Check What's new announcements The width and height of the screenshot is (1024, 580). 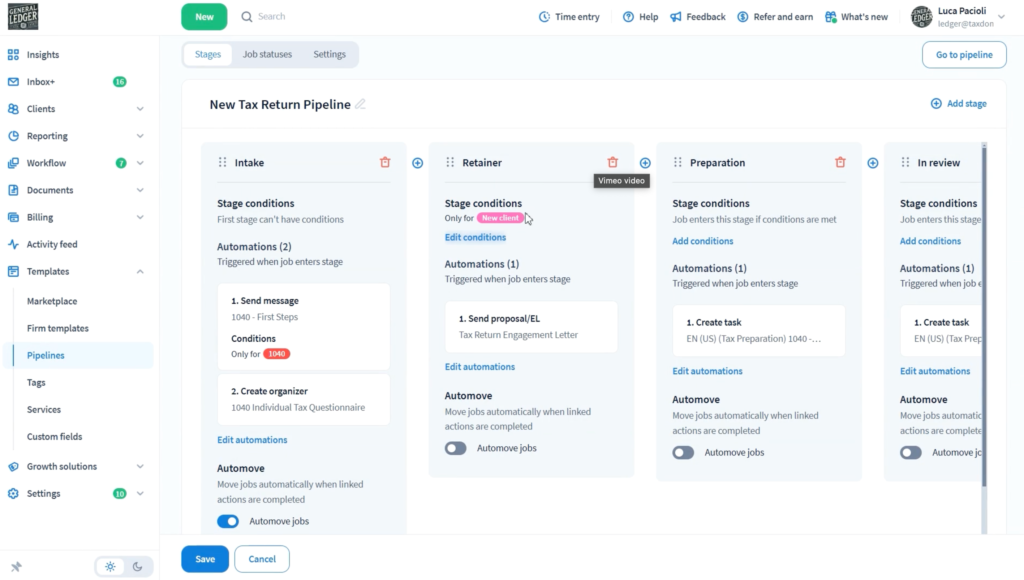(x=856, y=16)
